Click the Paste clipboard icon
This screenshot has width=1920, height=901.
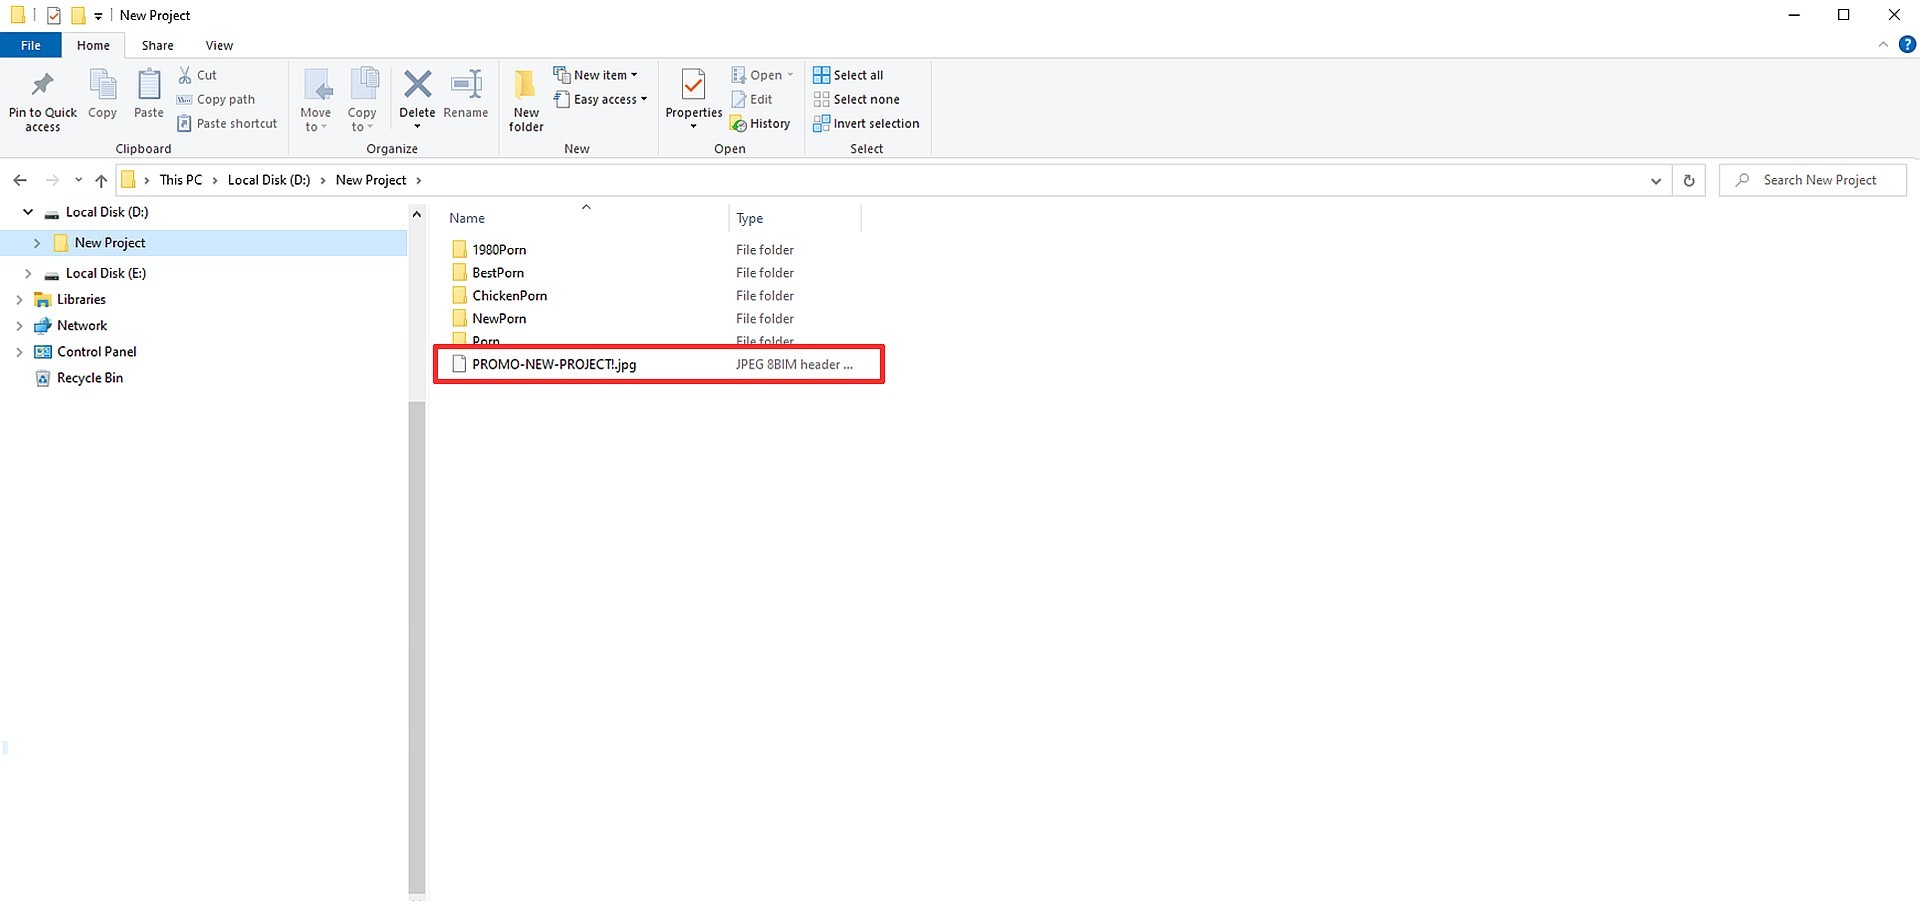149,85
